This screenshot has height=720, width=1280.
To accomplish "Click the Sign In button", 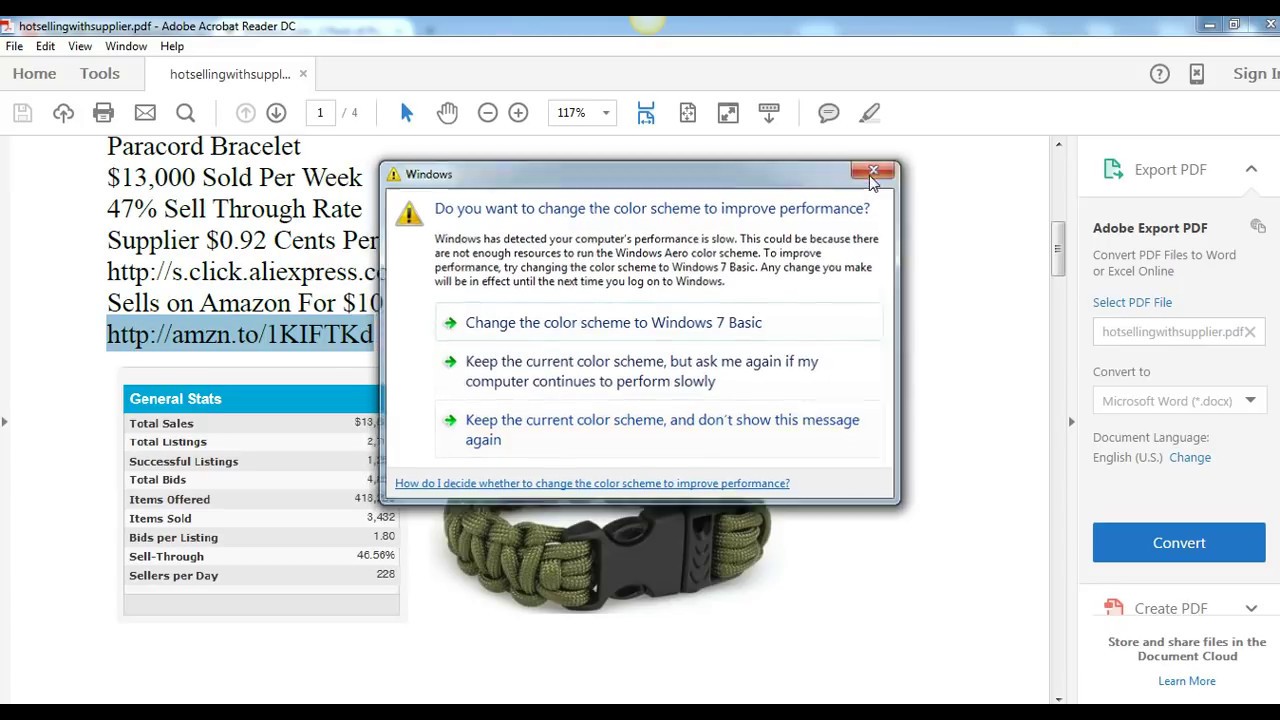I will click(1256, 74).
